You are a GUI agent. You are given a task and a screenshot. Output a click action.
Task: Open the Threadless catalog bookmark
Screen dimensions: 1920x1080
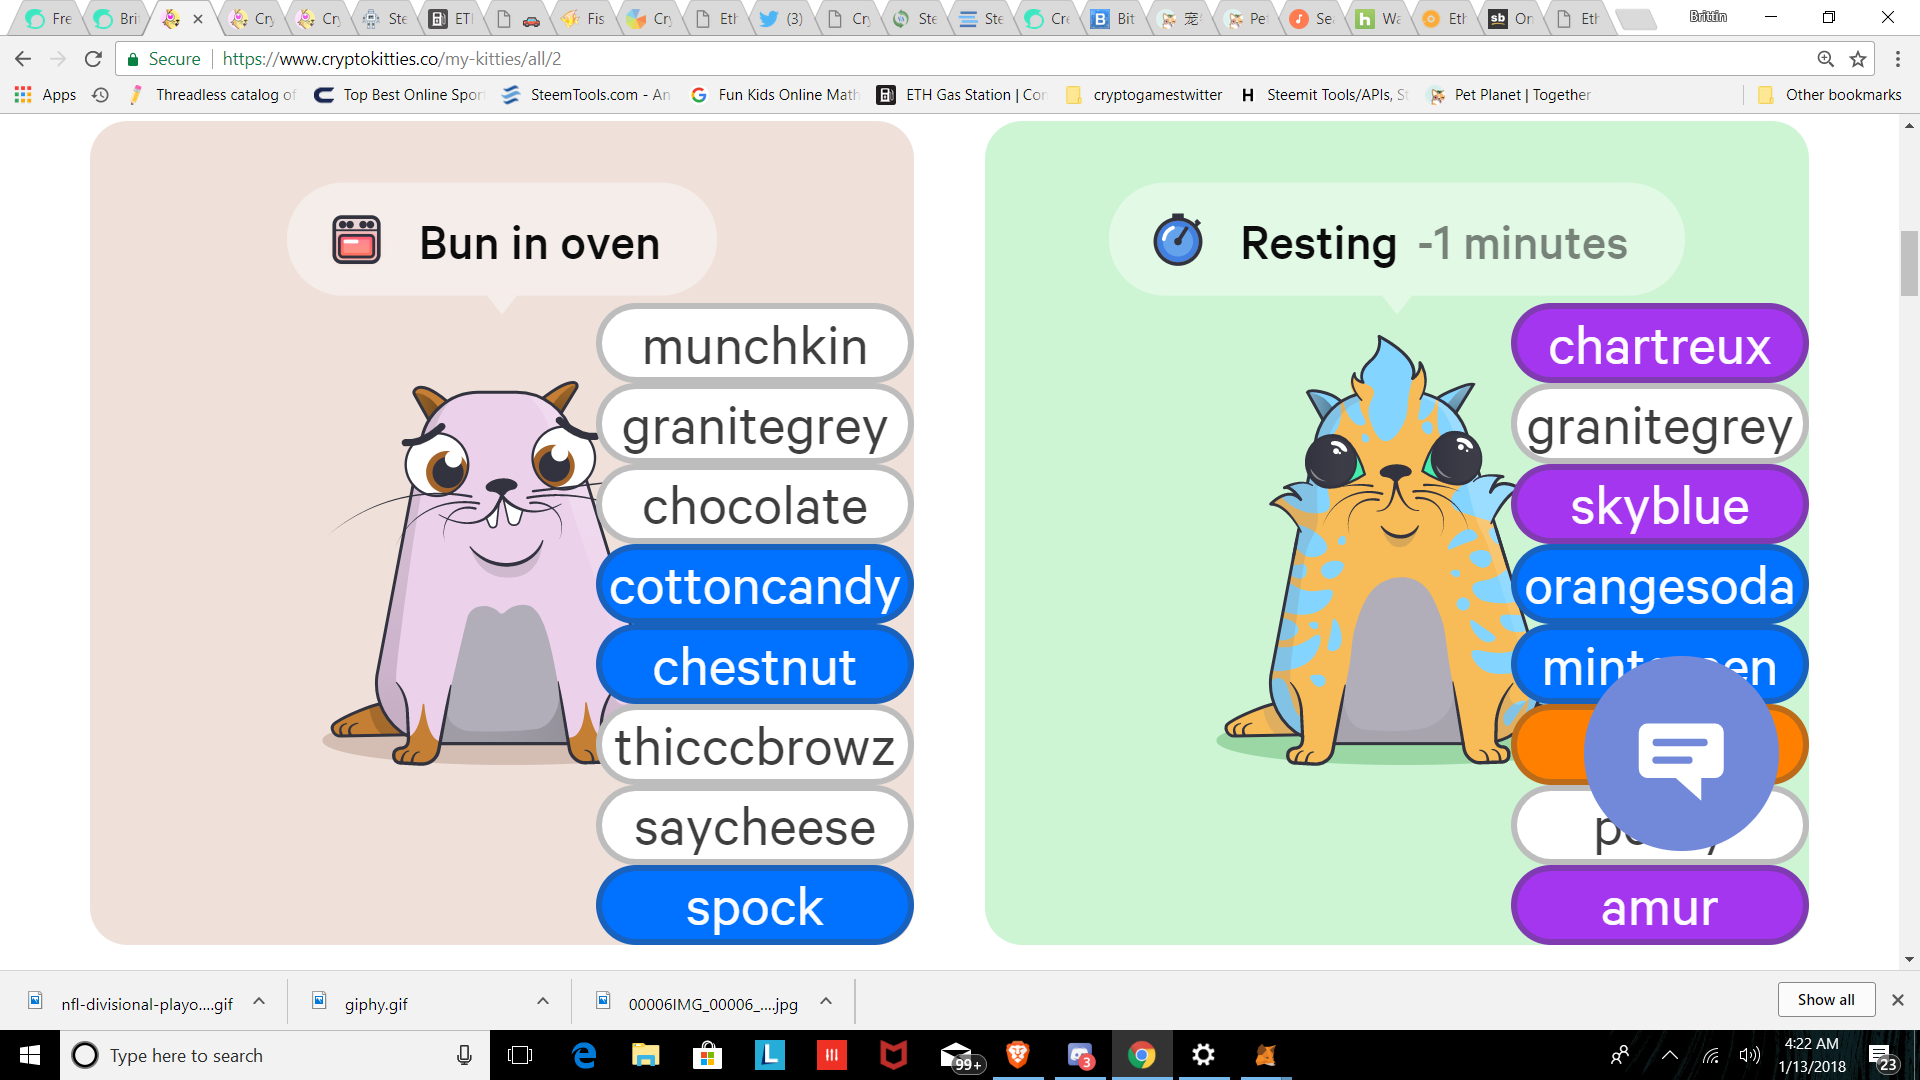(212, 95)
